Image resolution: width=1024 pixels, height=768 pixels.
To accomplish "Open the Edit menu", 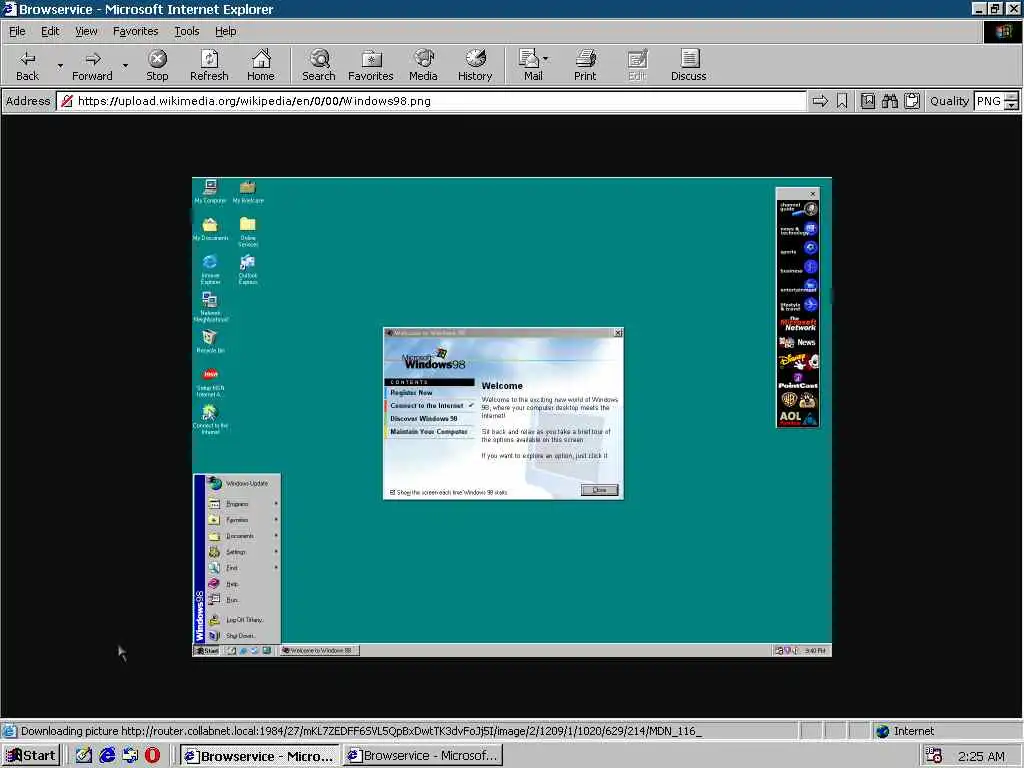I will pos(50,31).
